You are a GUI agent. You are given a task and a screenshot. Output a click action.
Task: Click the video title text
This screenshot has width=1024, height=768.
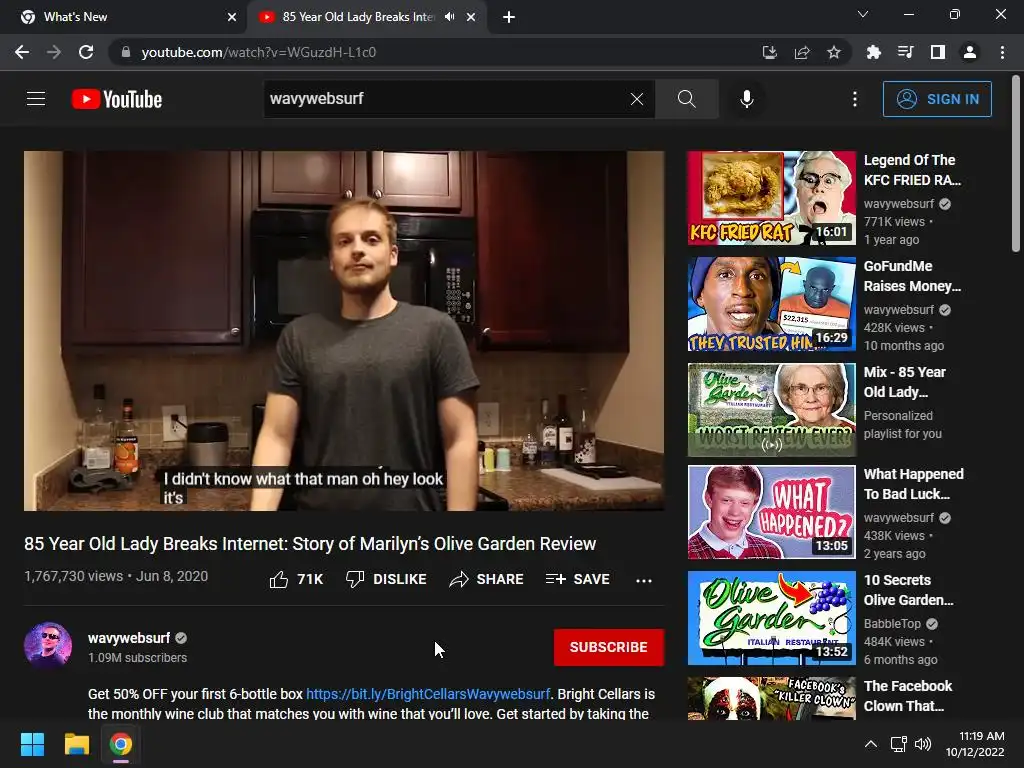click(310, 544)
